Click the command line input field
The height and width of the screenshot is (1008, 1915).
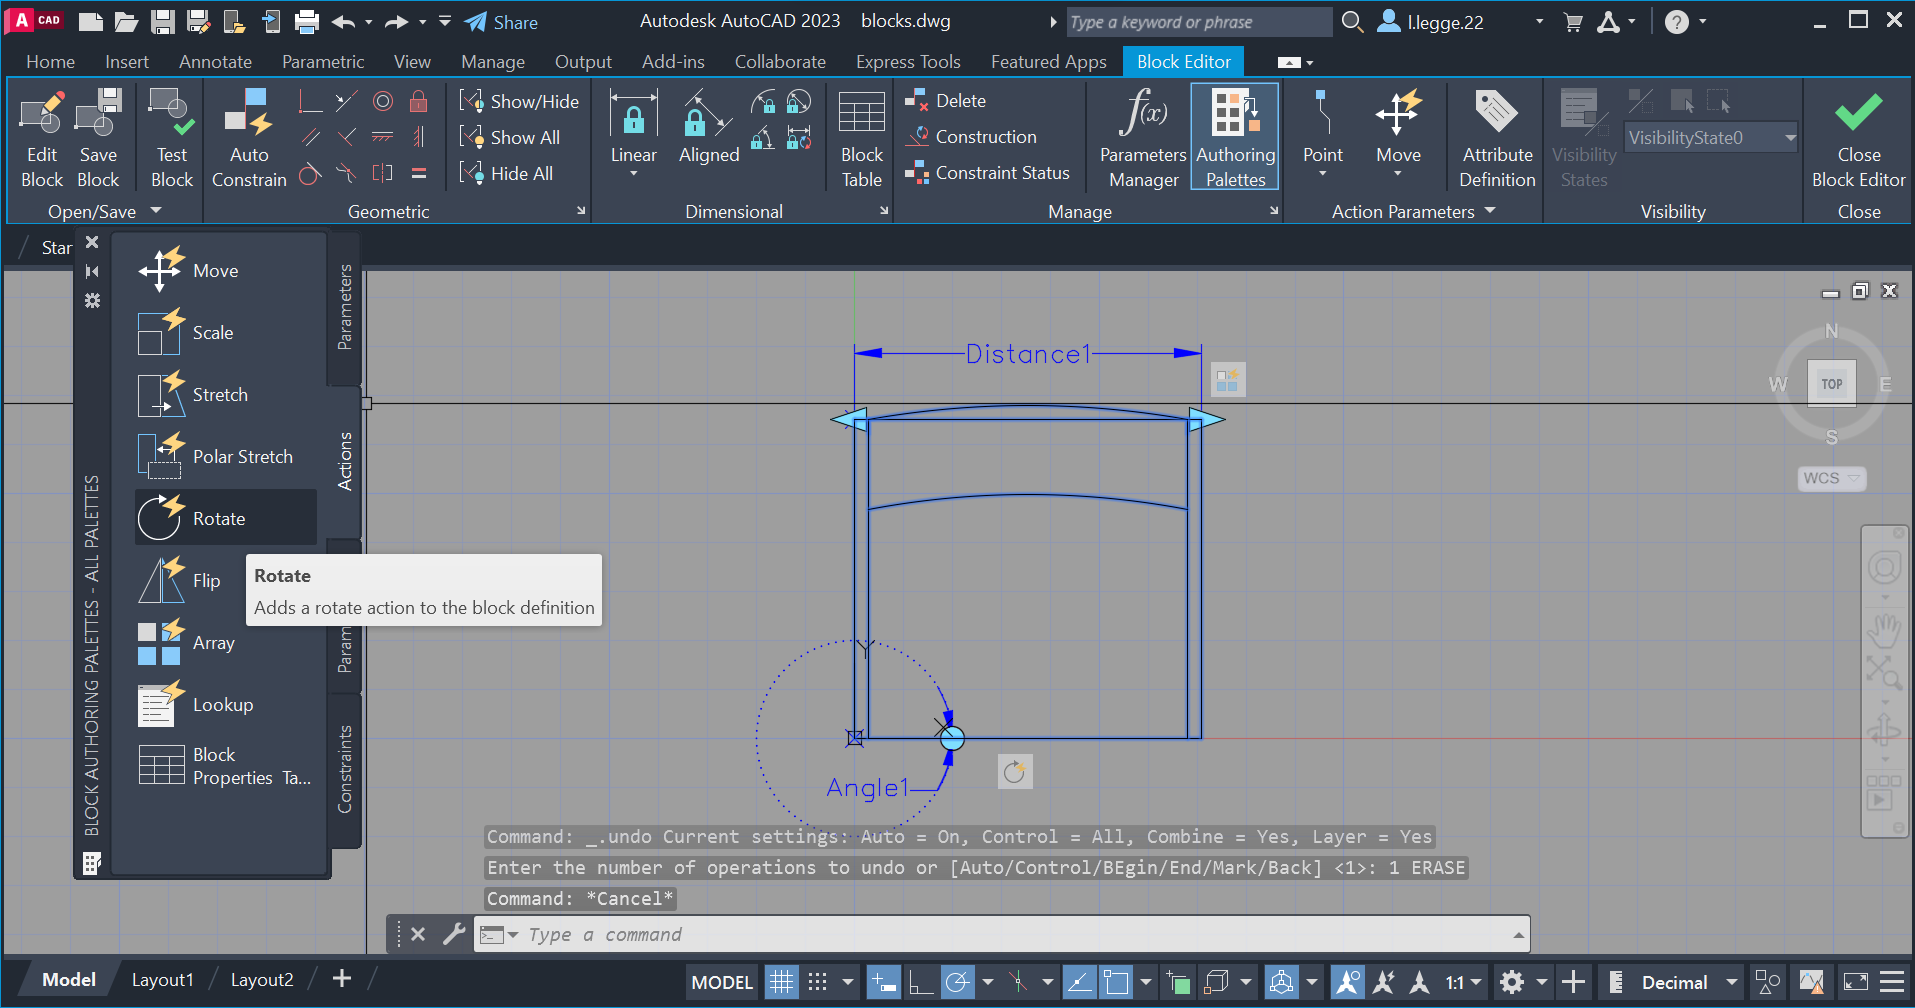[x=1001, y=934]
